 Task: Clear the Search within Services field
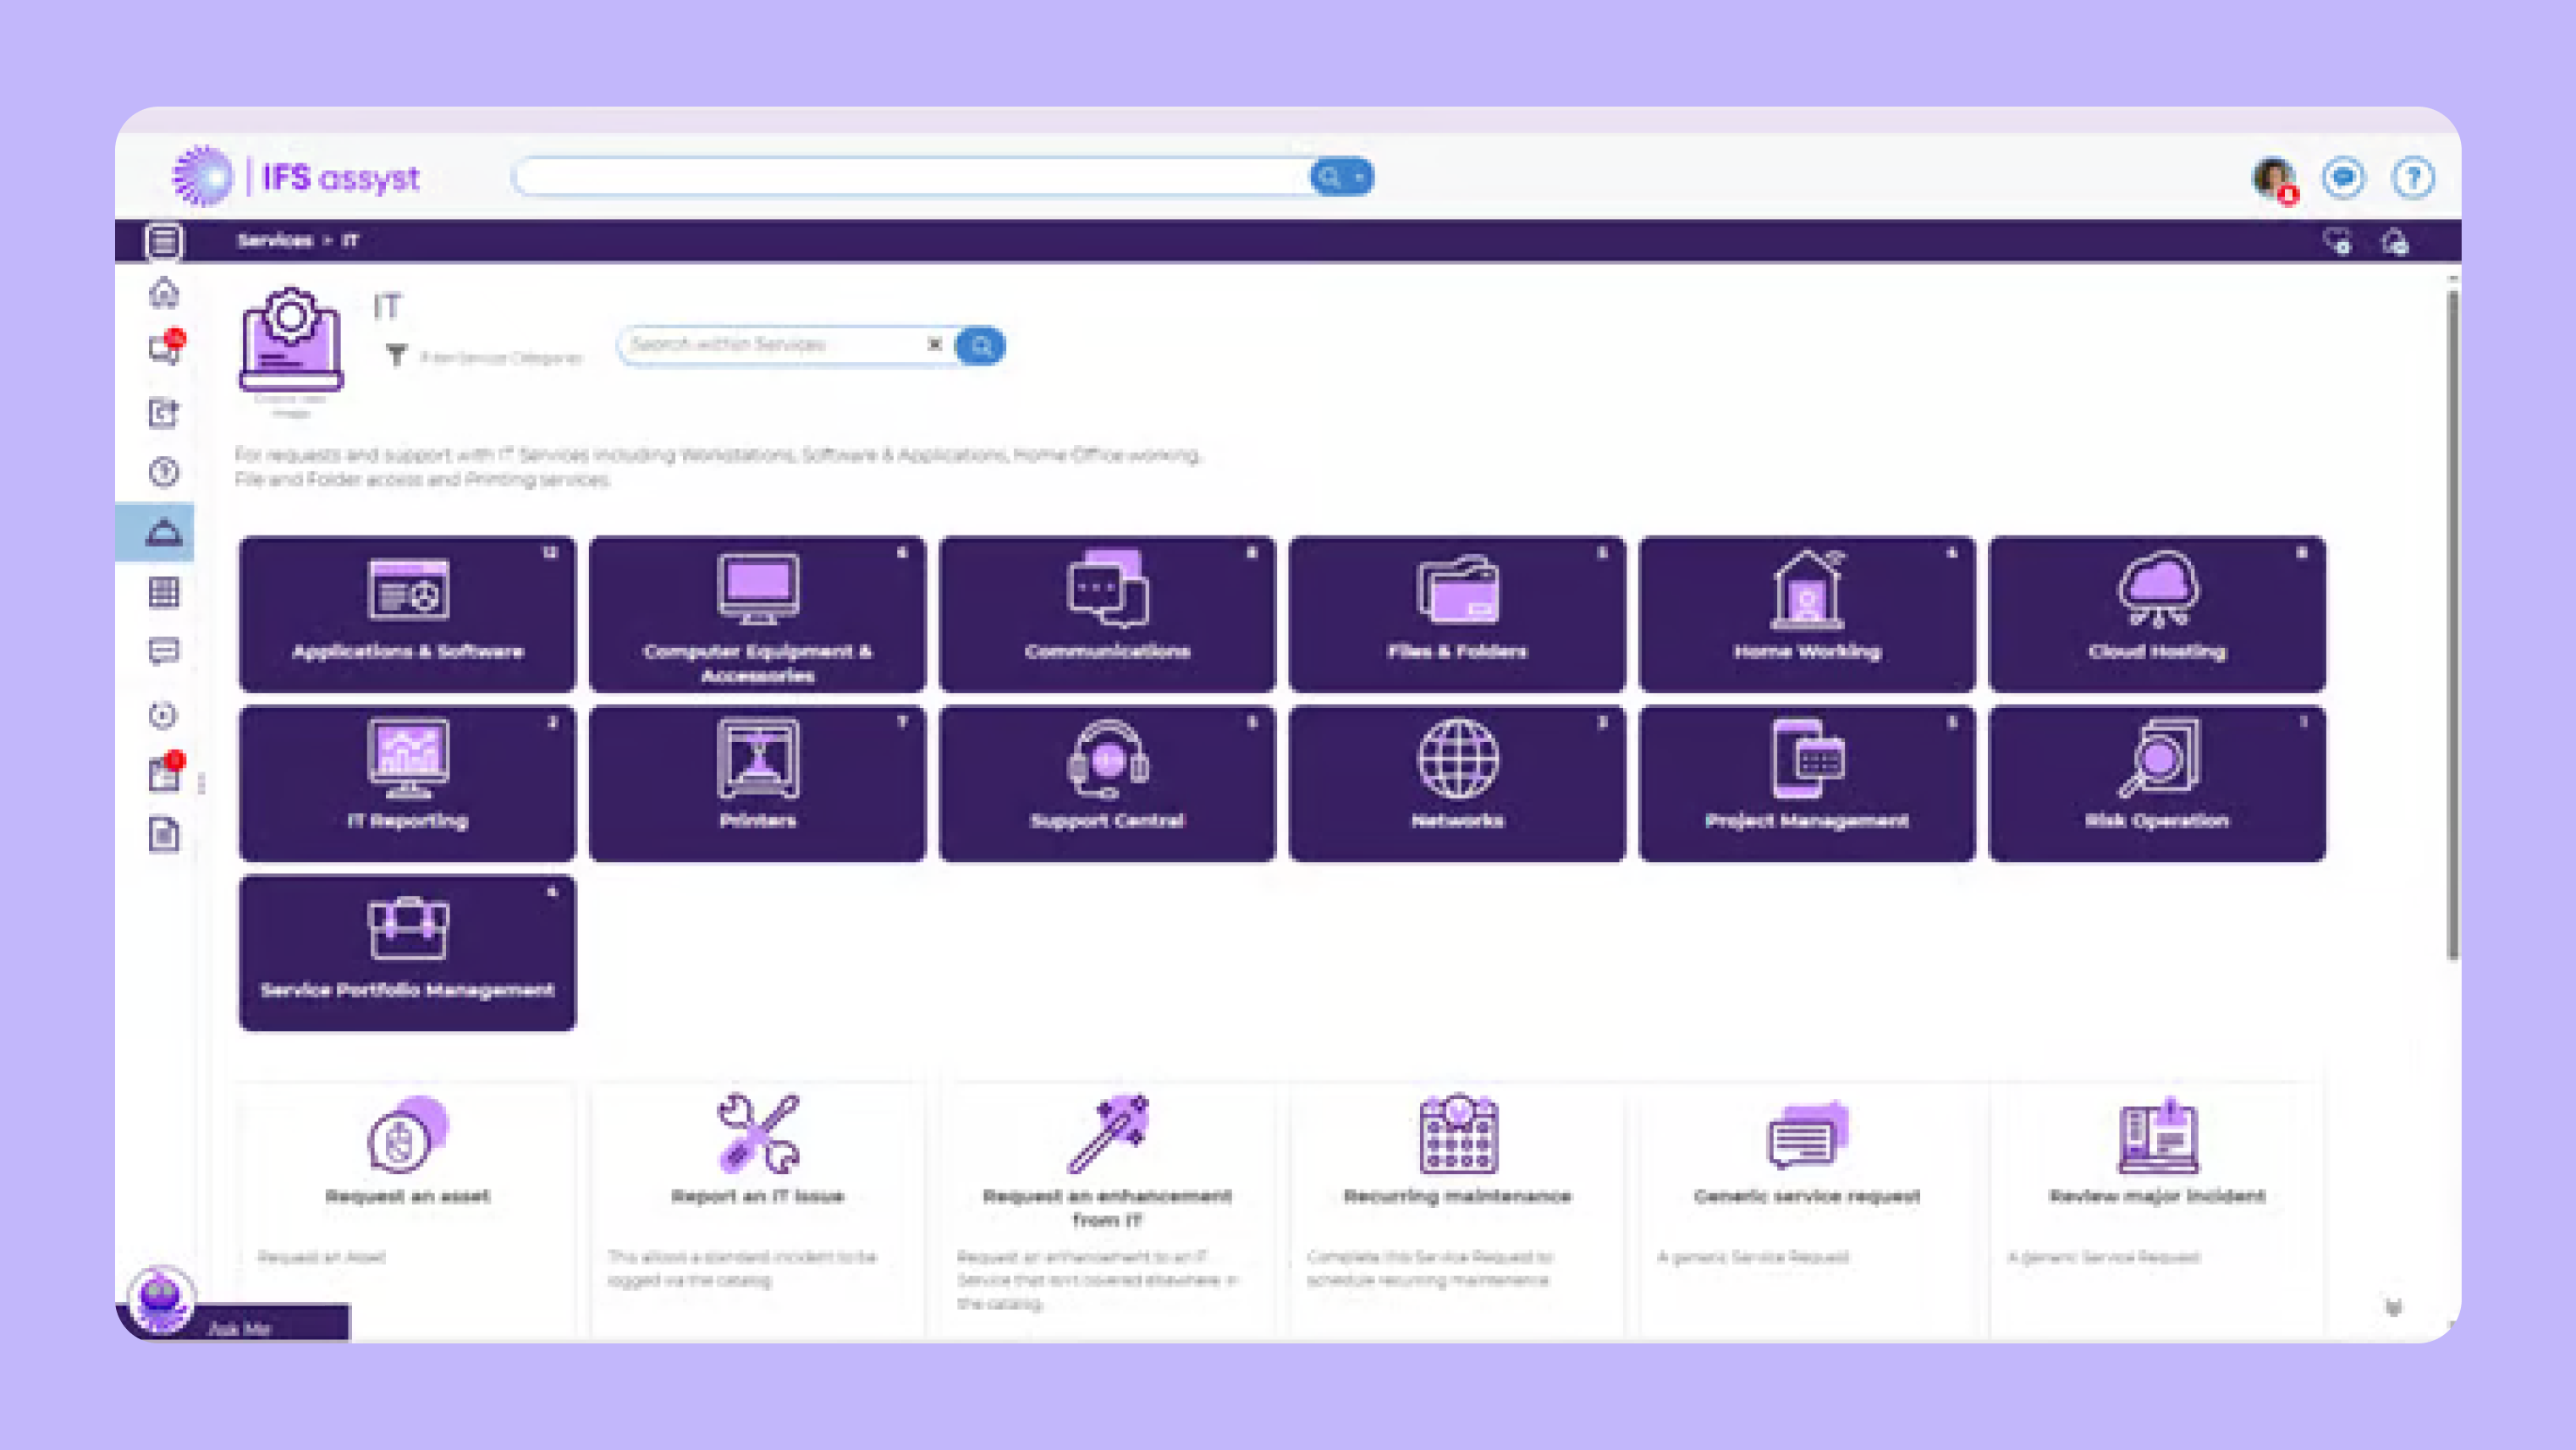tap(935, 344)
